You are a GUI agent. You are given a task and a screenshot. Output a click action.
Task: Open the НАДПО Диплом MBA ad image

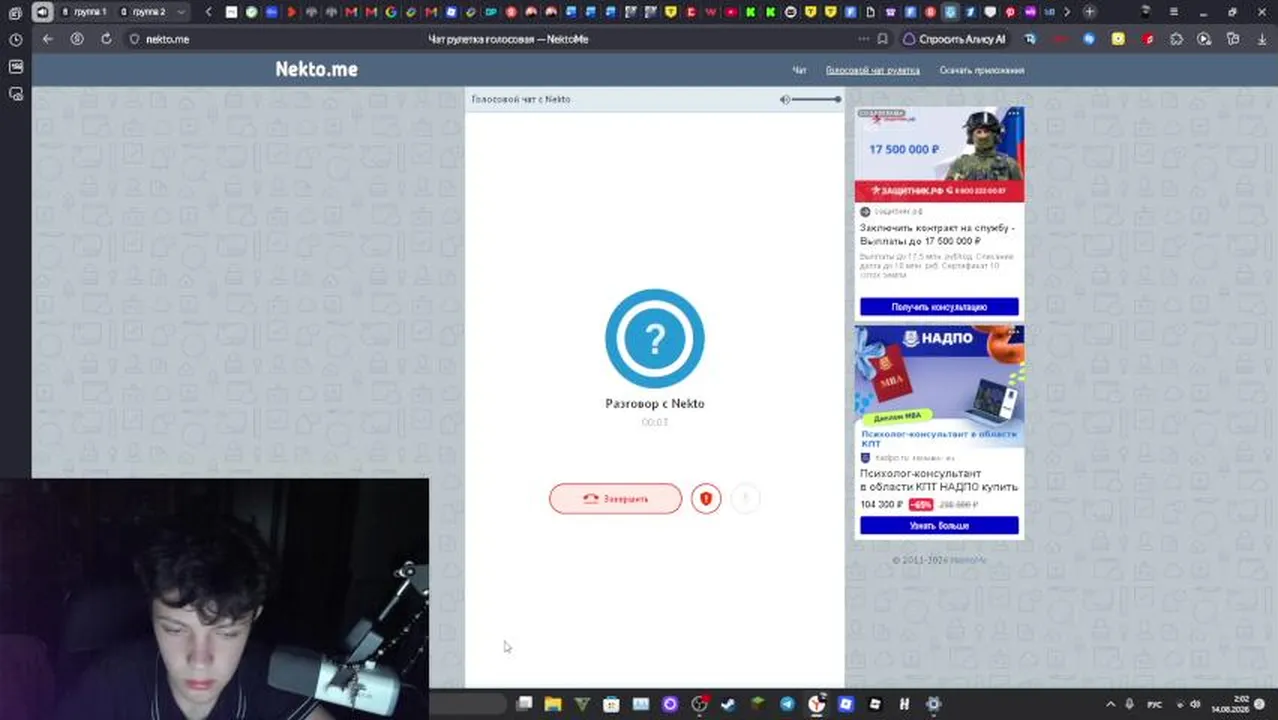(x=939, y=376)
